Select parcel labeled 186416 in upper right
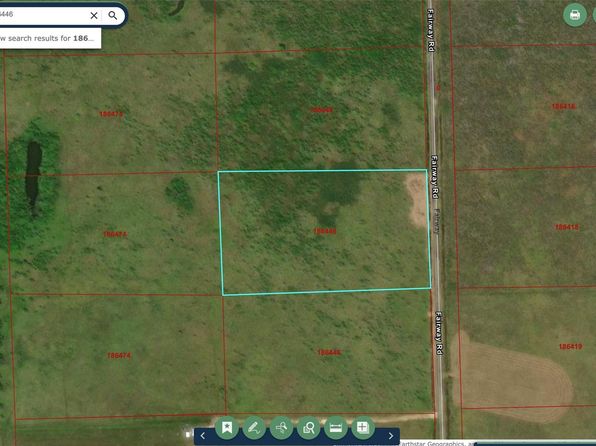This screenshot has width=596, height=446. 563,106
